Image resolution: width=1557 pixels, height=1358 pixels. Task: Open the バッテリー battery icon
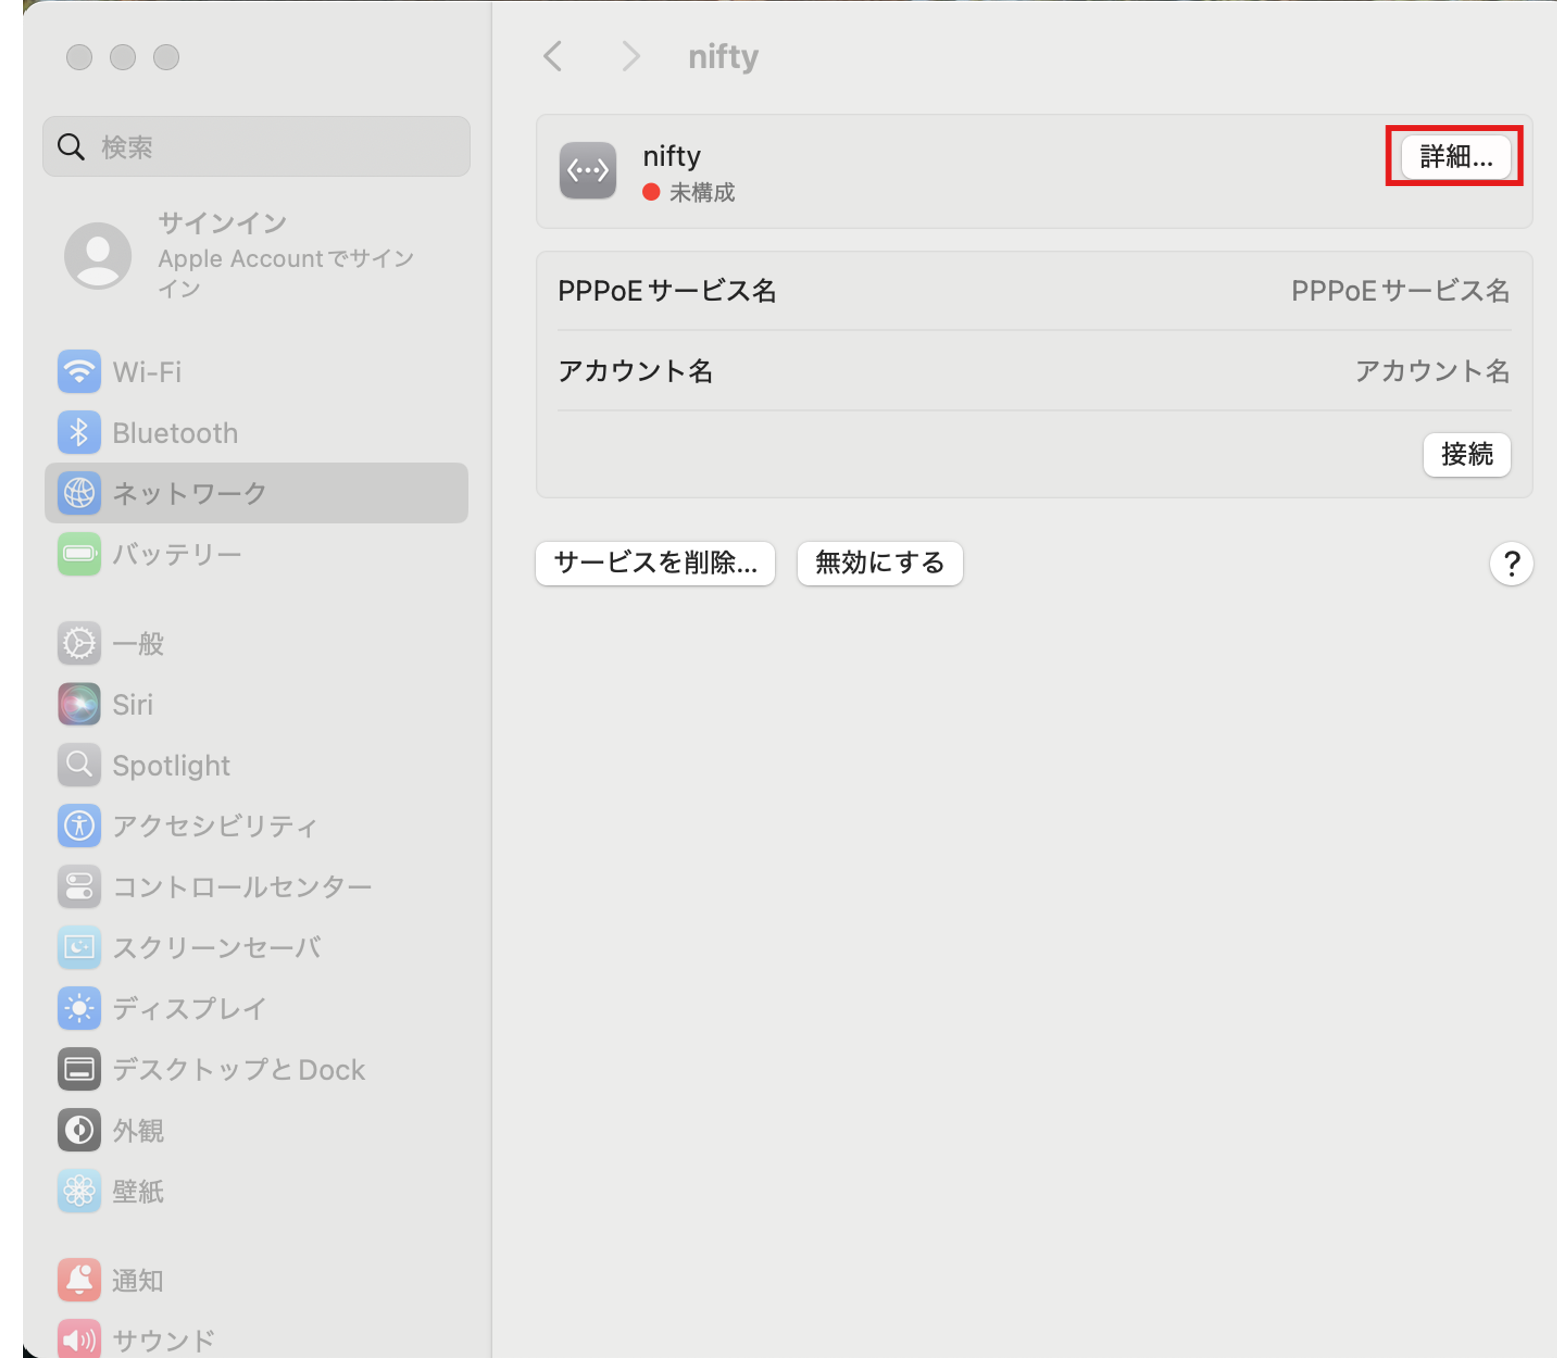[79, 554]
